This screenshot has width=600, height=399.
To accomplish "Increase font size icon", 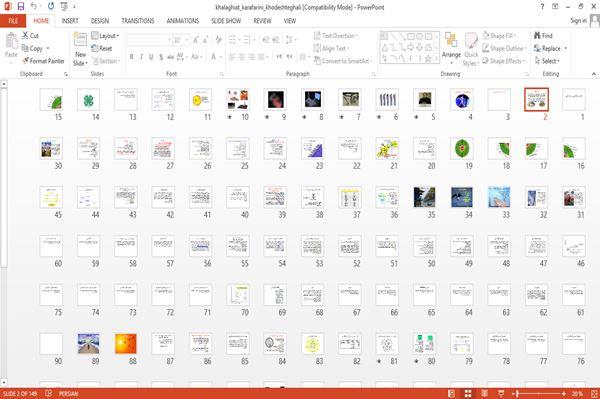I will coord(196,40).
